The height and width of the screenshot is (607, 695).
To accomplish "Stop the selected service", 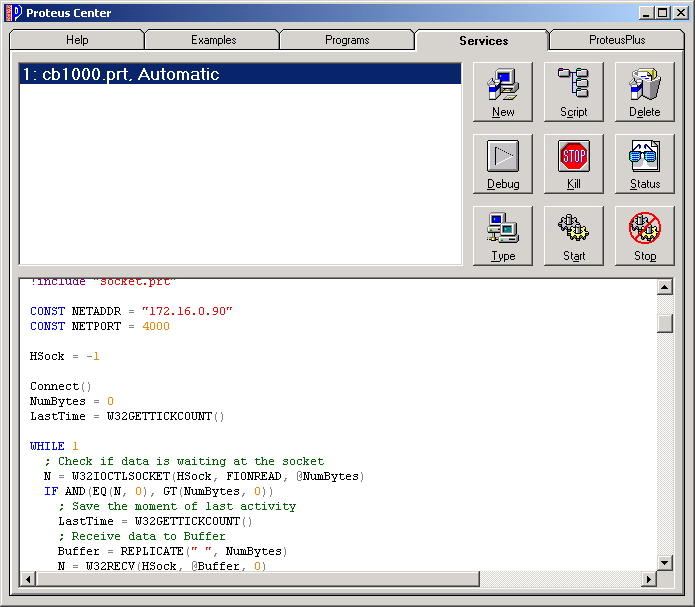I will click(x=644, y=235).
